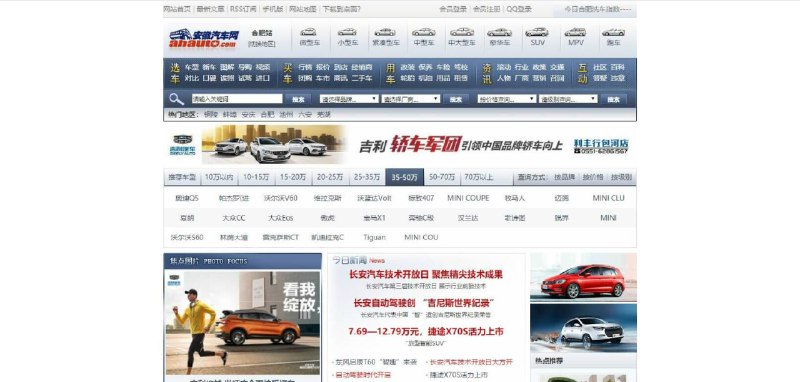The height and width of the screenshot is (382, 800).
Task: Query by 按品牌 mode
Action: pyautogui.click(x=565, y=177)
